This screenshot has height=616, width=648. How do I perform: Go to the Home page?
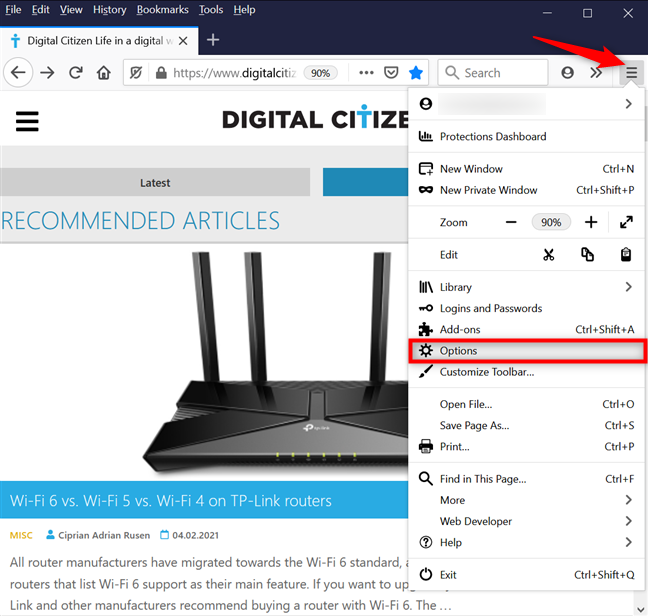[x=104, y=73]
